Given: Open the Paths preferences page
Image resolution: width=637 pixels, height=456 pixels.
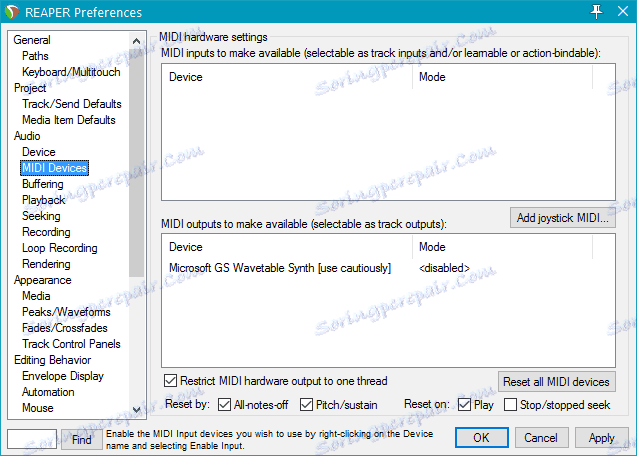Looking at the screenshot, I should (x=35, y=56).
